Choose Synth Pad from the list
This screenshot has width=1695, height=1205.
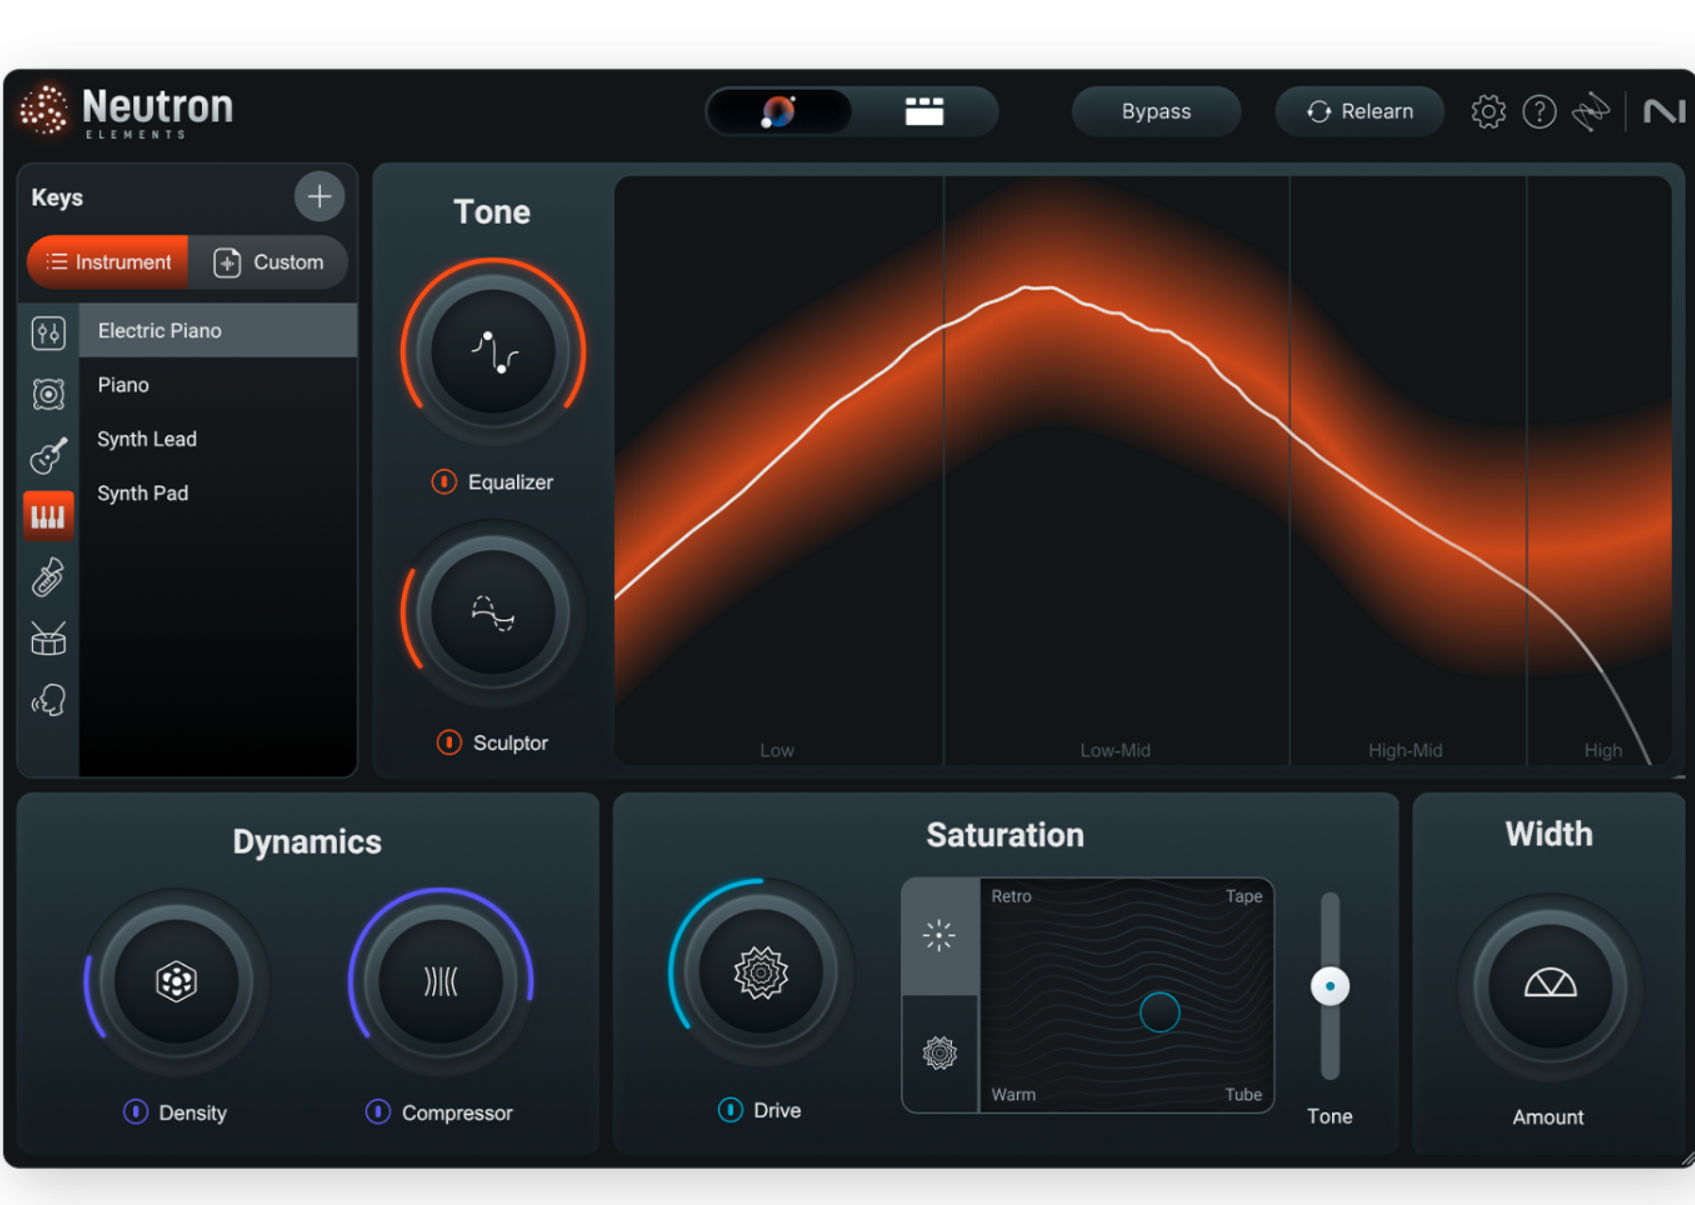(218, 493)
